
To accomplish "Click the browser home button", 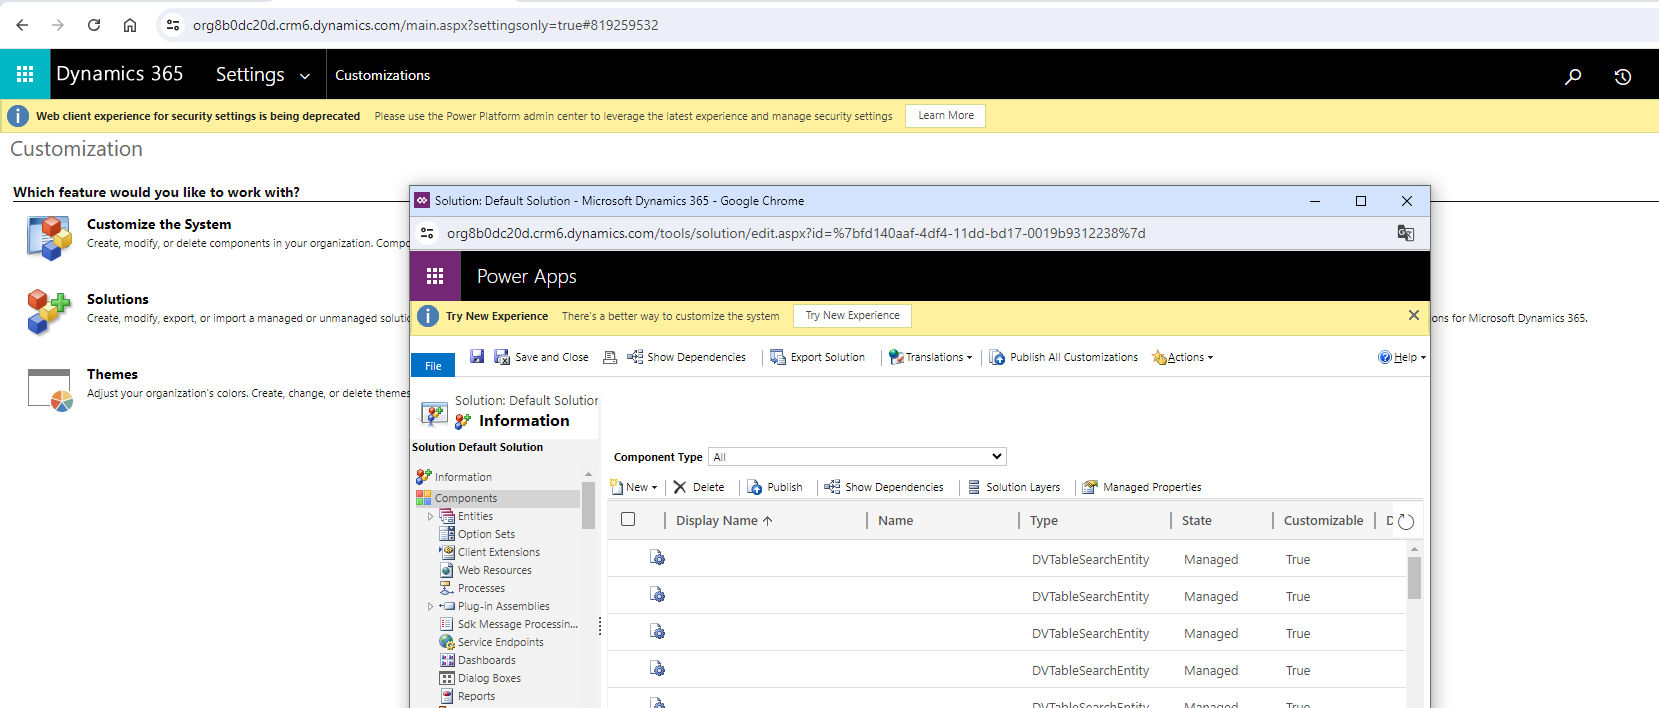I will (130, 25).
